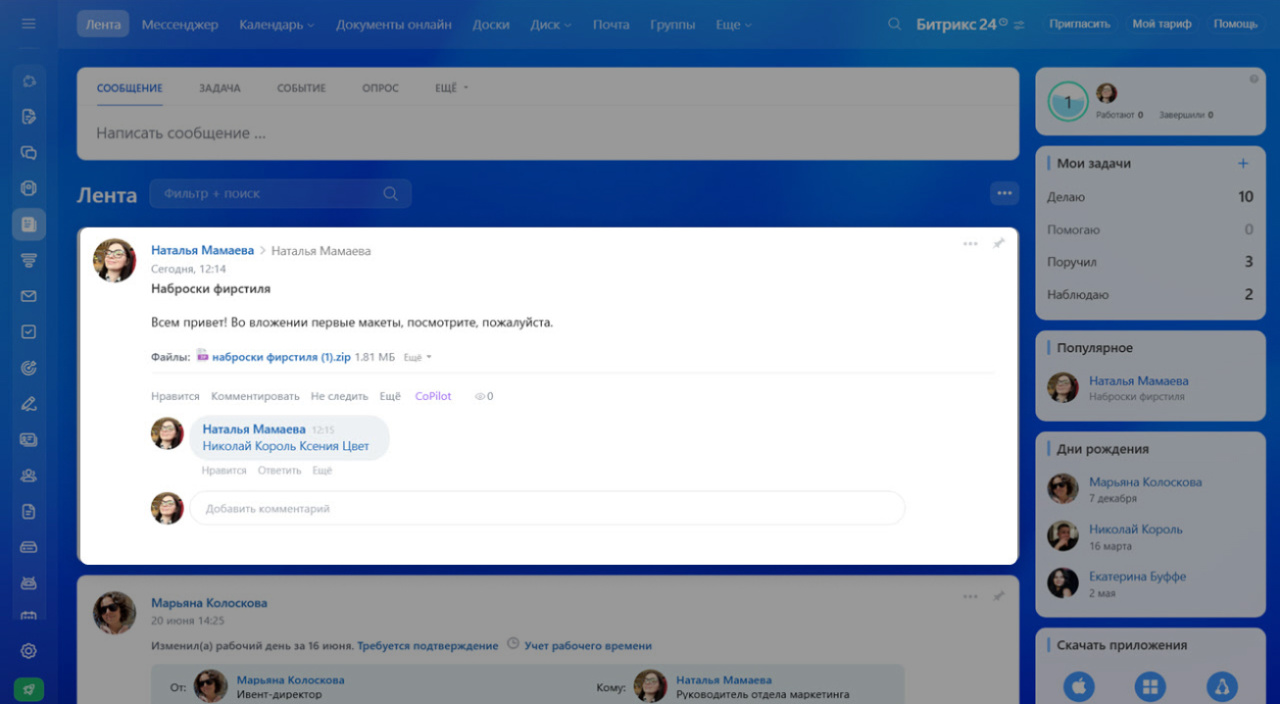Click the help question mark in the time widget
The image size is (1280, 704).
coord(1254,79)
